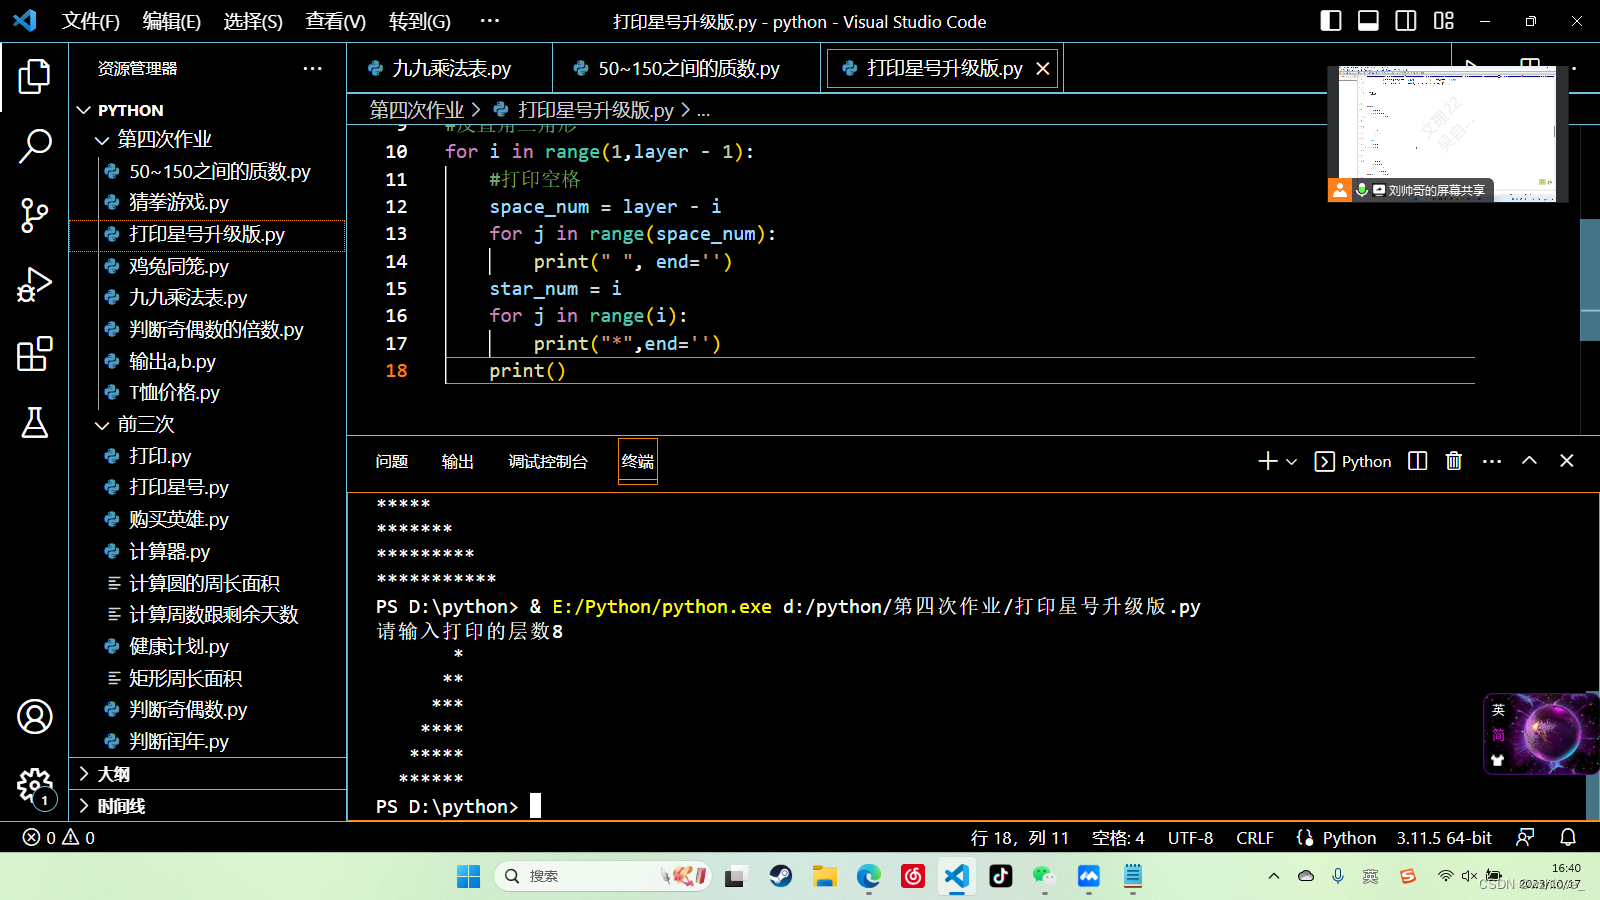Open the 文件(F) menu
Viewport: 1600px width, 900px height.
(x=91, y=21)
